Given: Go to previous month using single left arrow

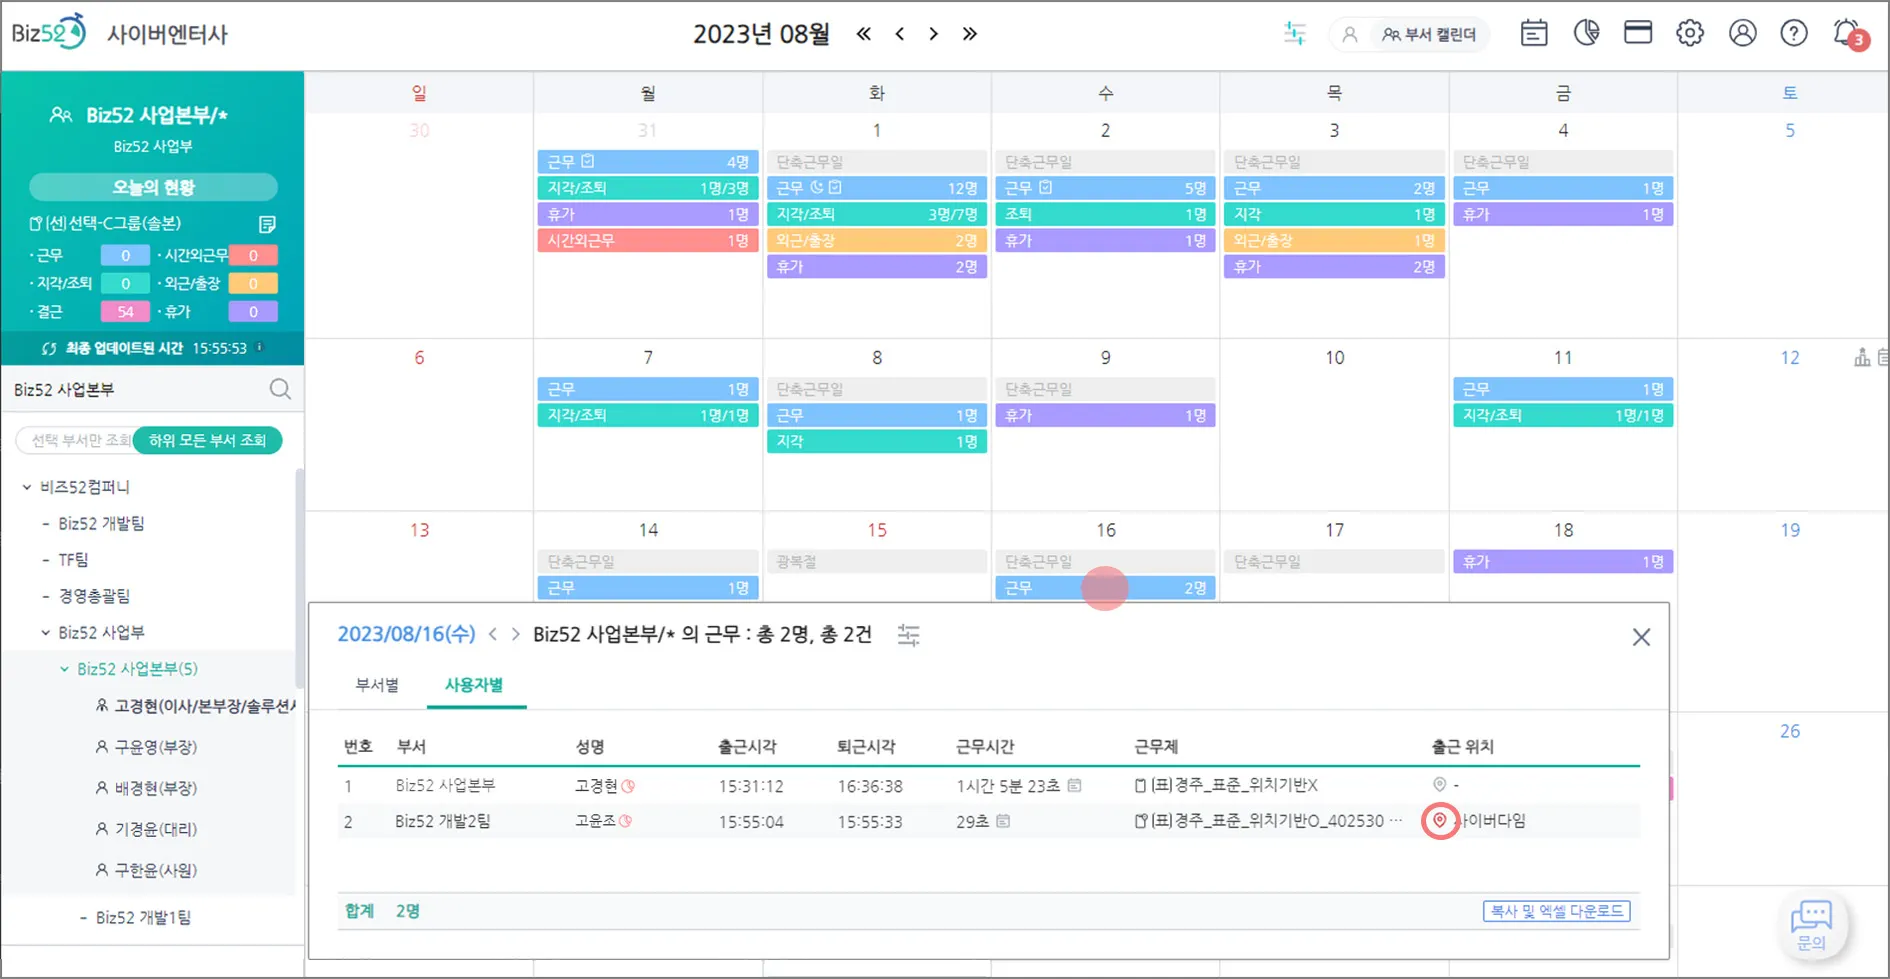Looking at the screenshot, I should [x=900, y=34].
